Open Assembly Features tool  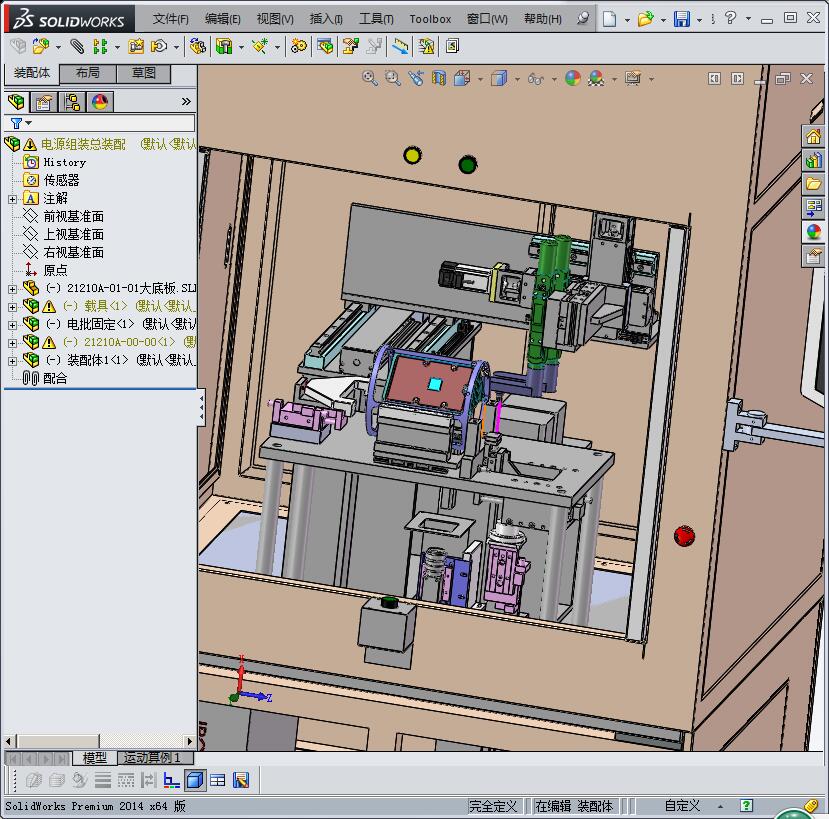click(x=224, y=47)
